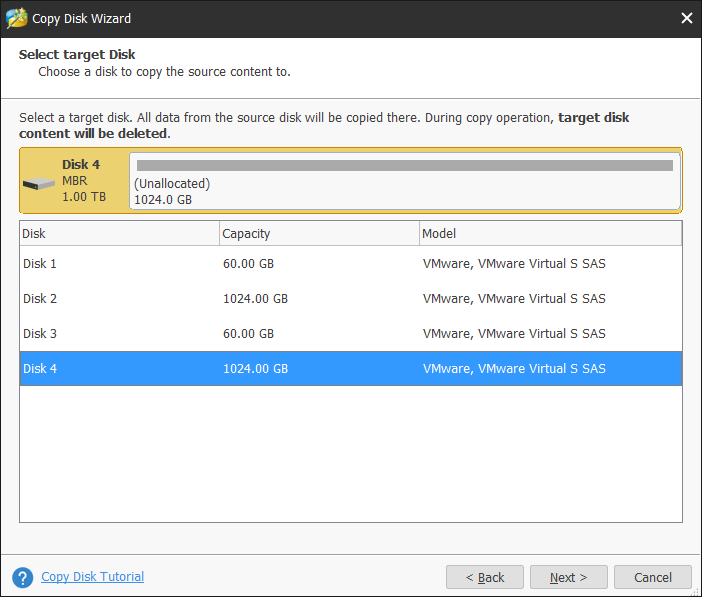Sort by the Disk column header
Image resolution: width=702 pixels, height=597 pixels.
(120, 233)
